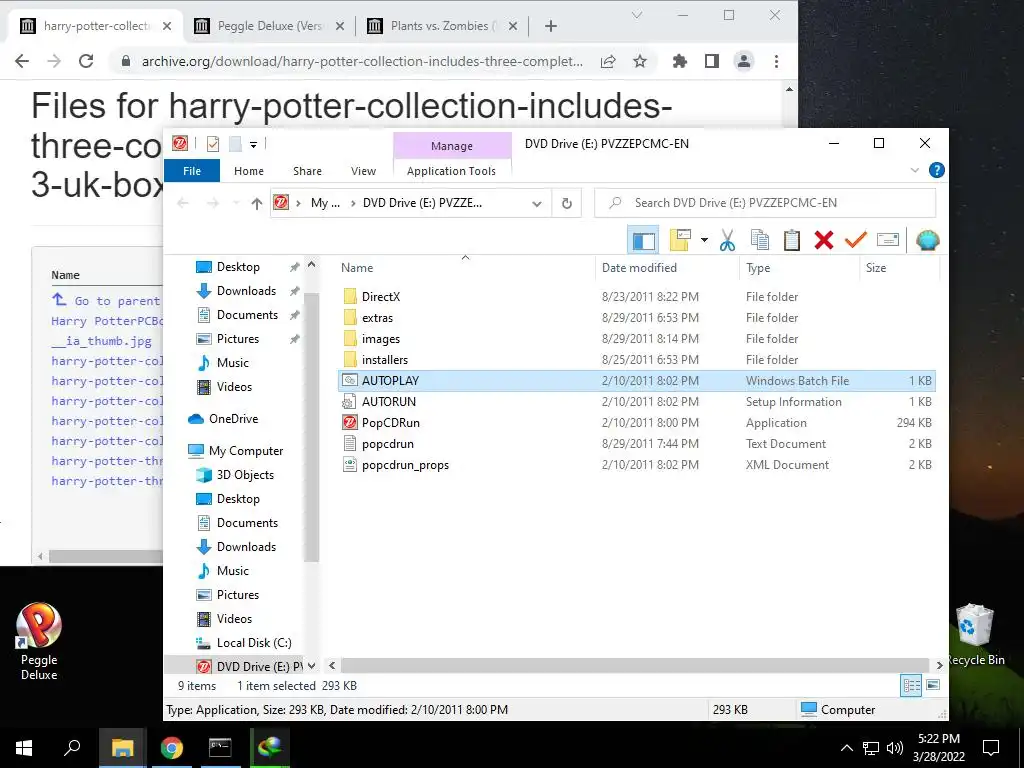Switch to the Peggle Deluxe Chrome tab
The image size is (1024, 768).
[270, 26]
